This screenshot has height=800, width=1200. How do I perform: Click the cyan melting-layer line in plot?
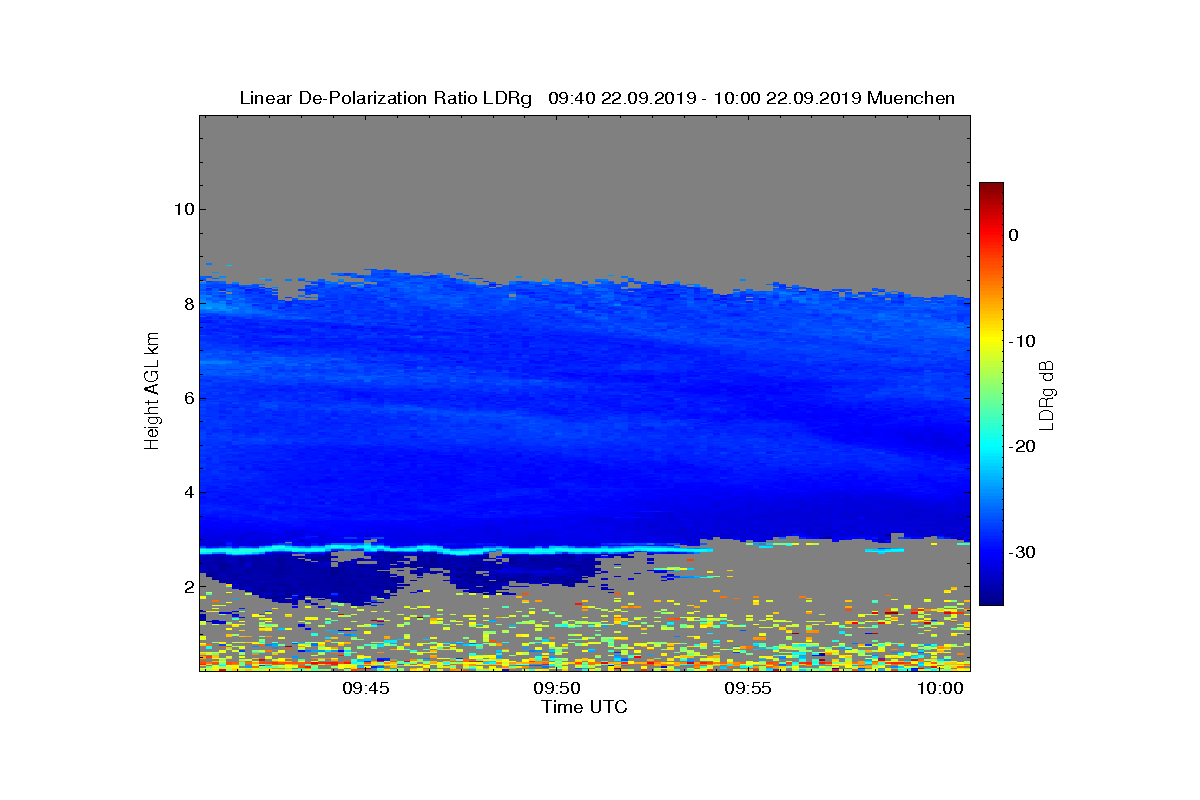456,549
